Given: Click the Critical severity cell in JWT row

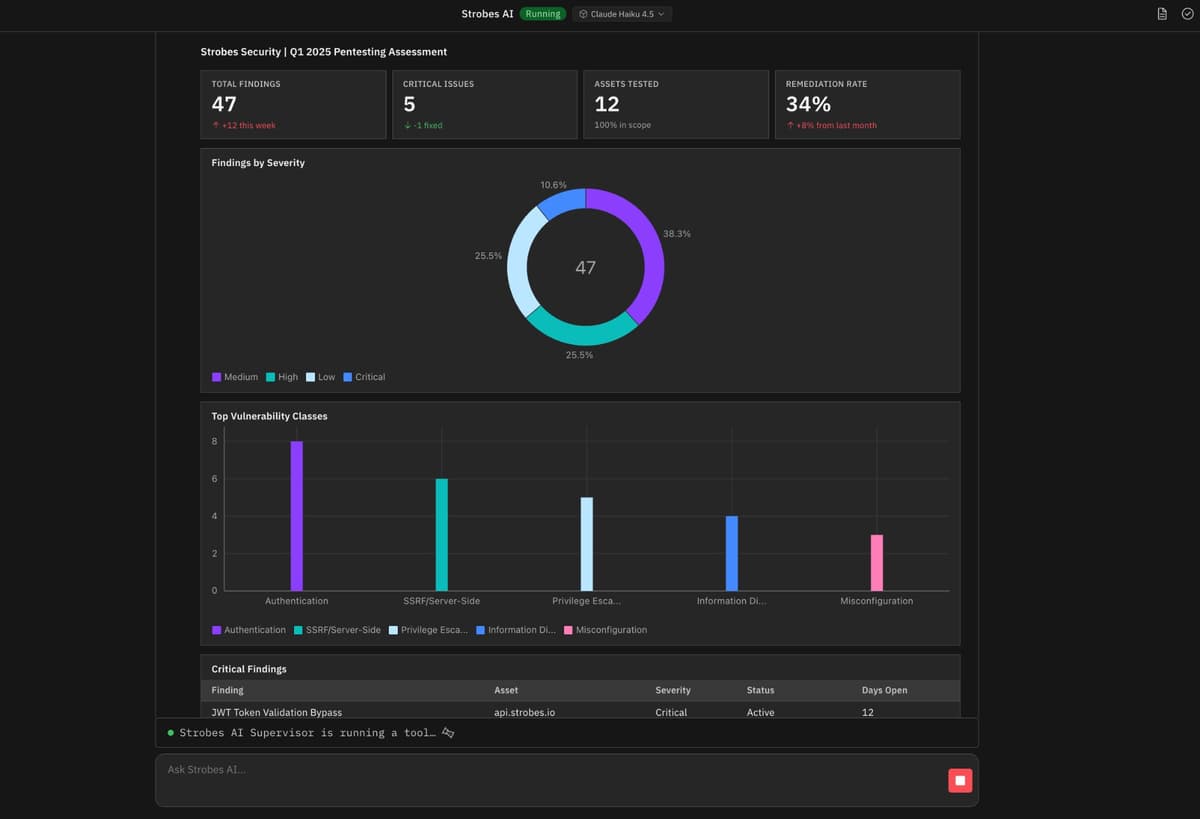Looking at the screenshot, I should pyautogui.click(x=671, y=712).
